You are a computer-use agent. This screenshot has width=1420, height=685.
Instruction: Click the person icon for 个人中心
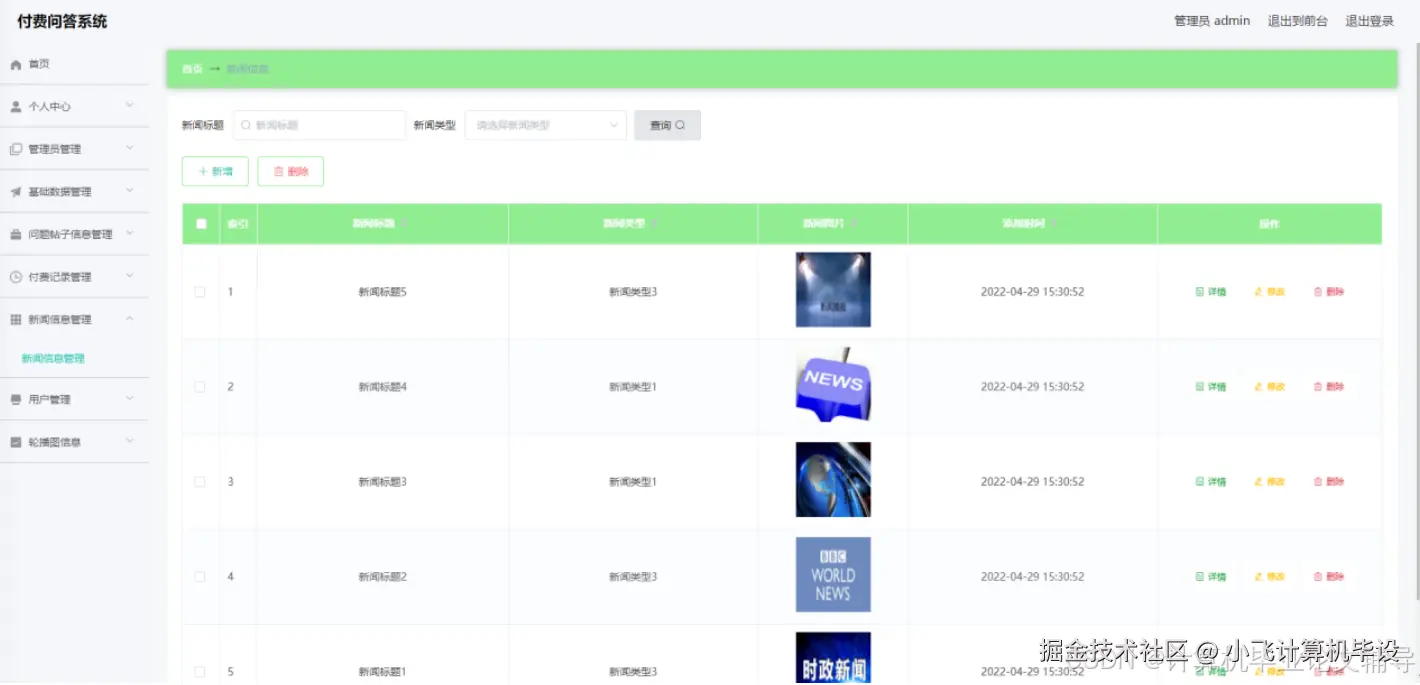16,106
